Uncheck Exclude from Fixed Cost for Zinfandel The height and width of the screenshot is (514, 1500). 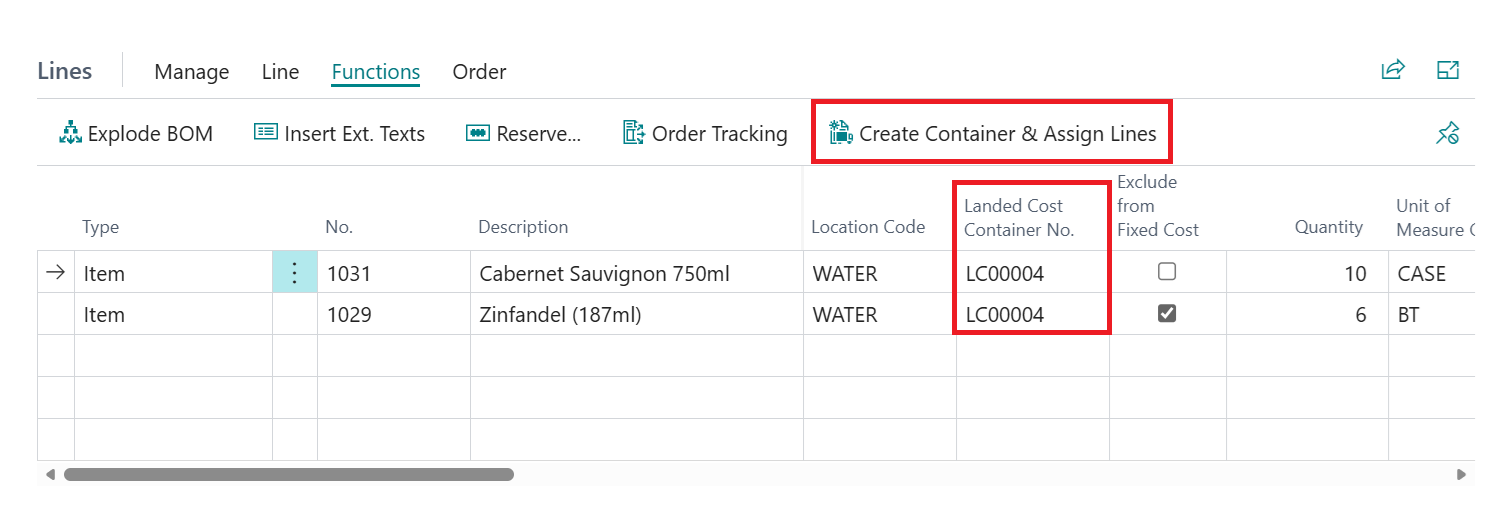[1167, 314]
